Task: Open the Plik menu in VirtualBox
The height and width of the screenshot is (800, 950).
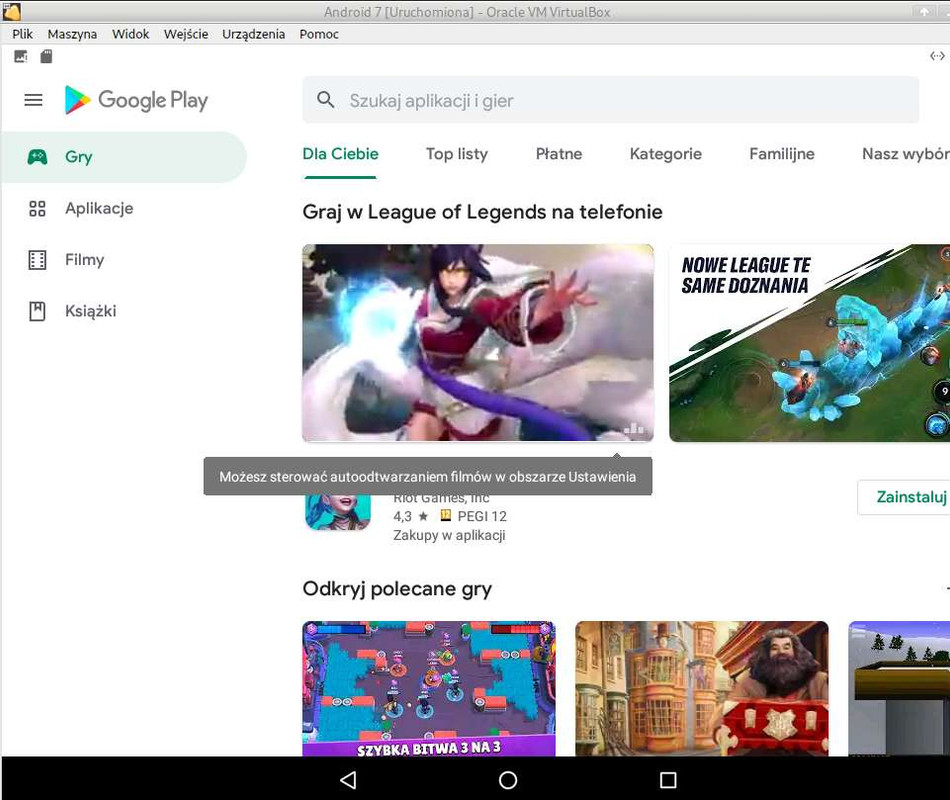Action: 22,34
